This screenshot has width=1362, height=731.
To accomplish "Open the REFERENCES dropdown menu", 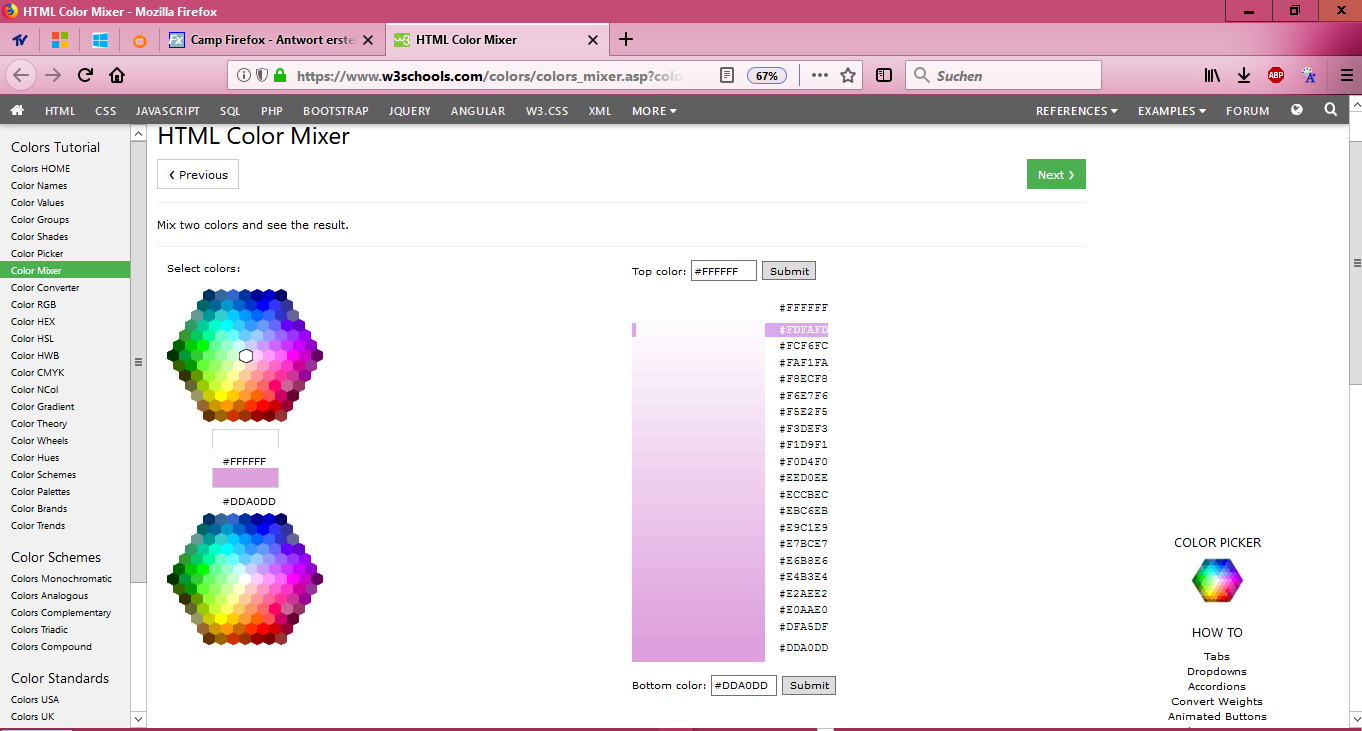I will pyautogui.click(x=1076, y=111).
